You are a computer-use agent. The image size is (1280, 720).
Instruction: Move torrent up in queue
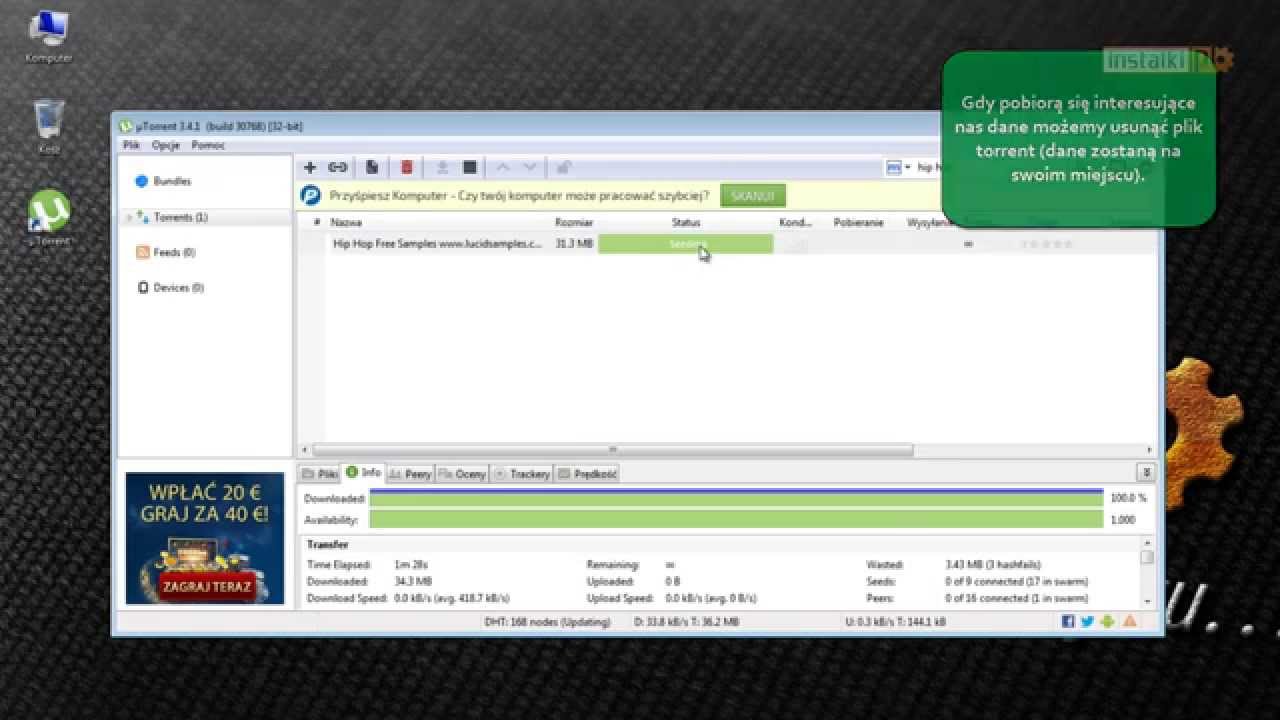503,167
